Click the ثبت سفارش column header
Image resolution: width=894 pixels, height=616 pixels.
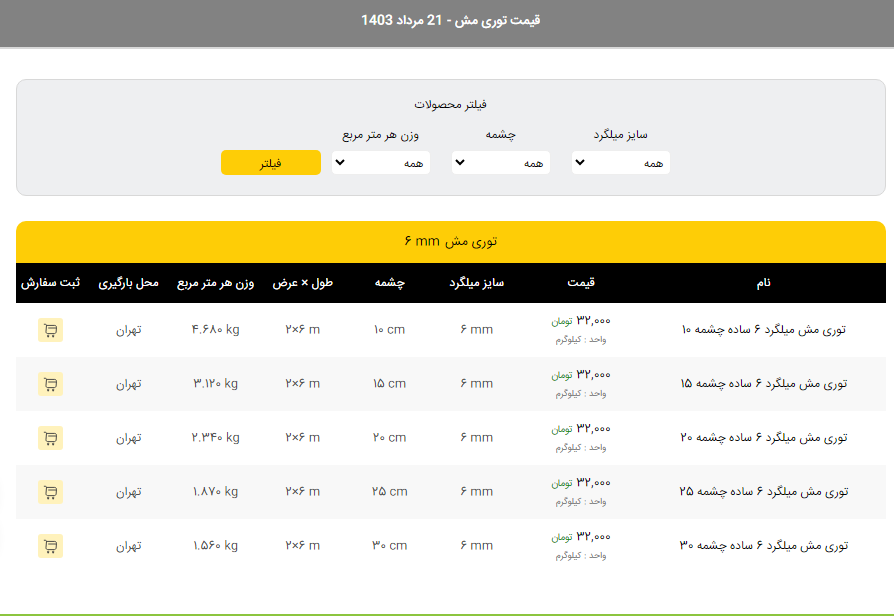pyautogui.click(x=50, y=283)
